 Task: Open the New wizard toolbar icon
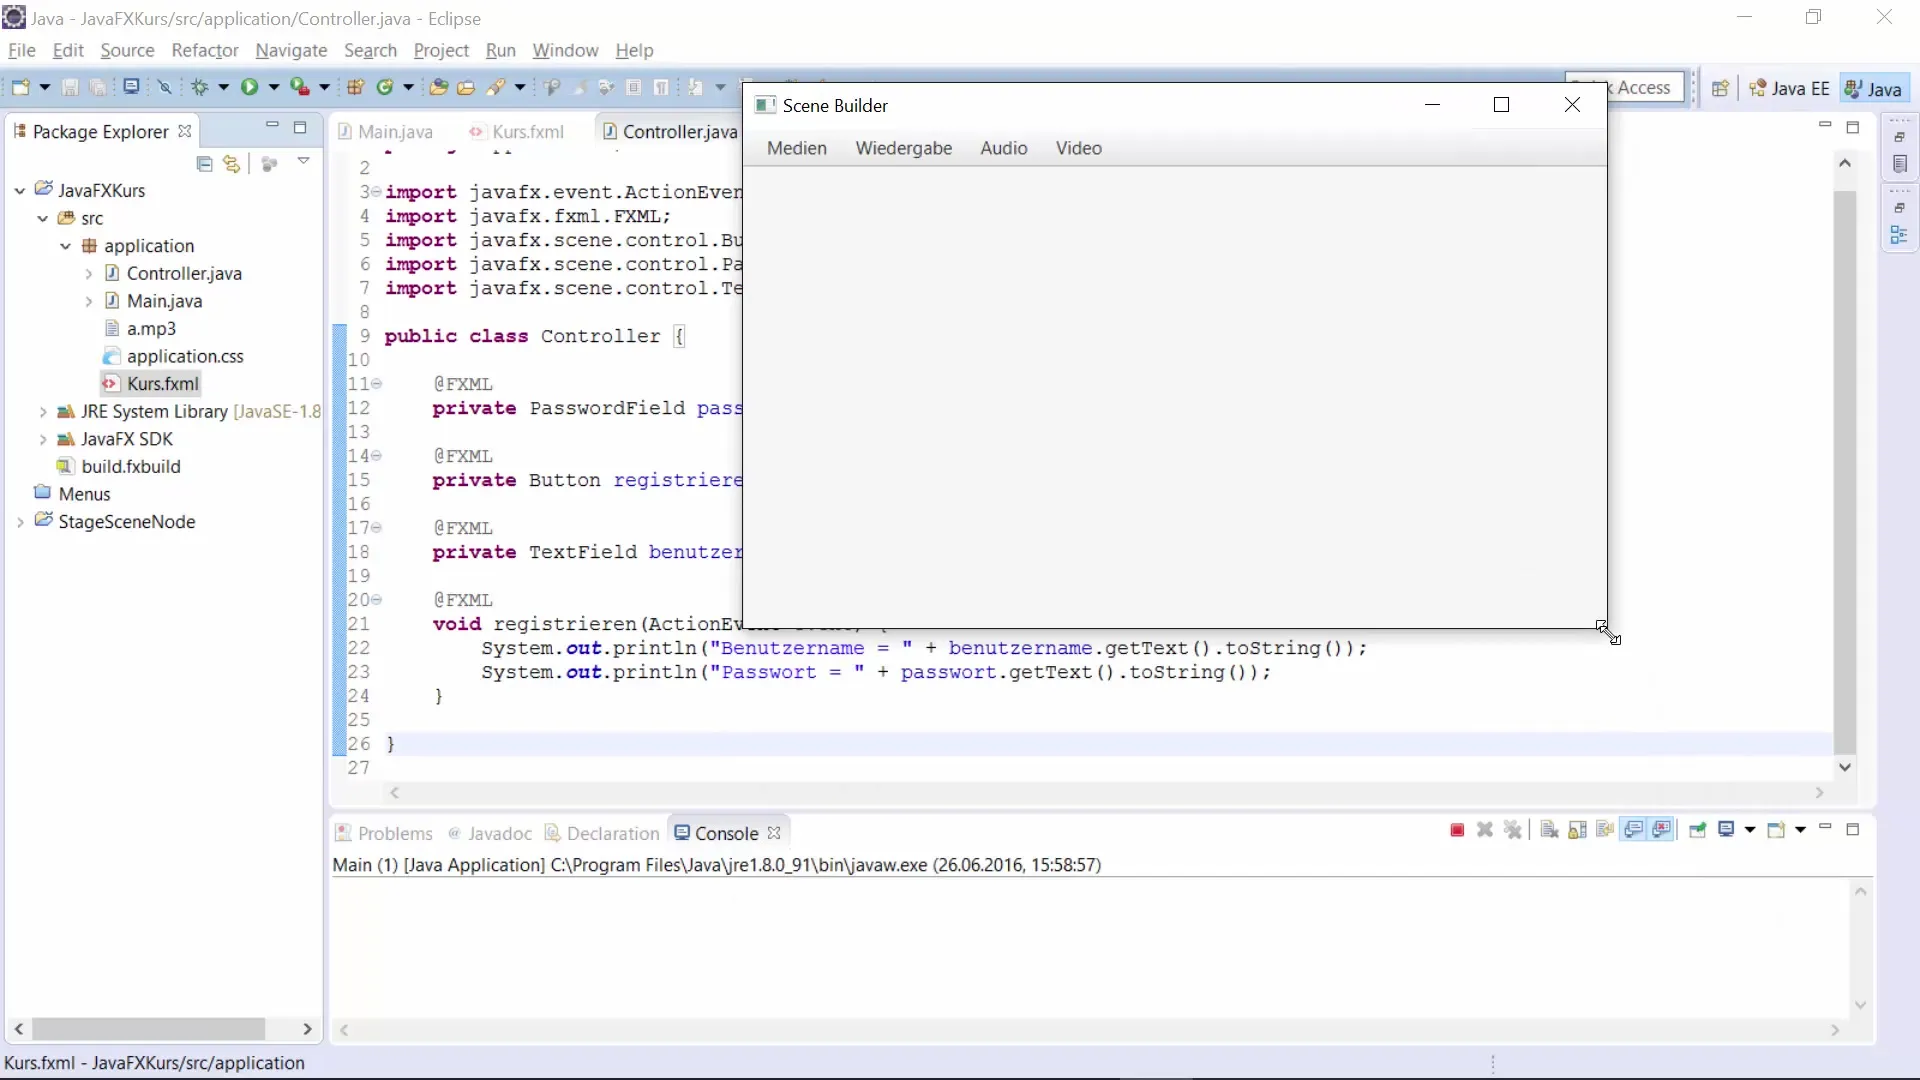tap(20, 87)
